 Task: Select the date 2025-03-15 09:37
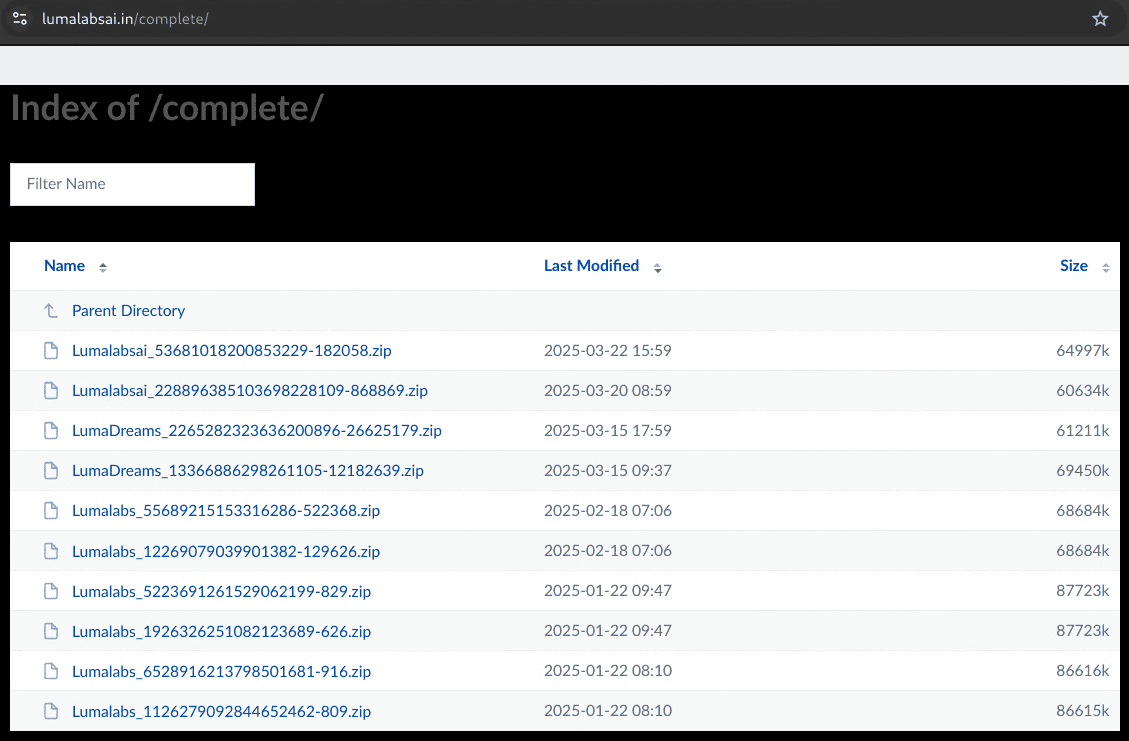[608, 470]
